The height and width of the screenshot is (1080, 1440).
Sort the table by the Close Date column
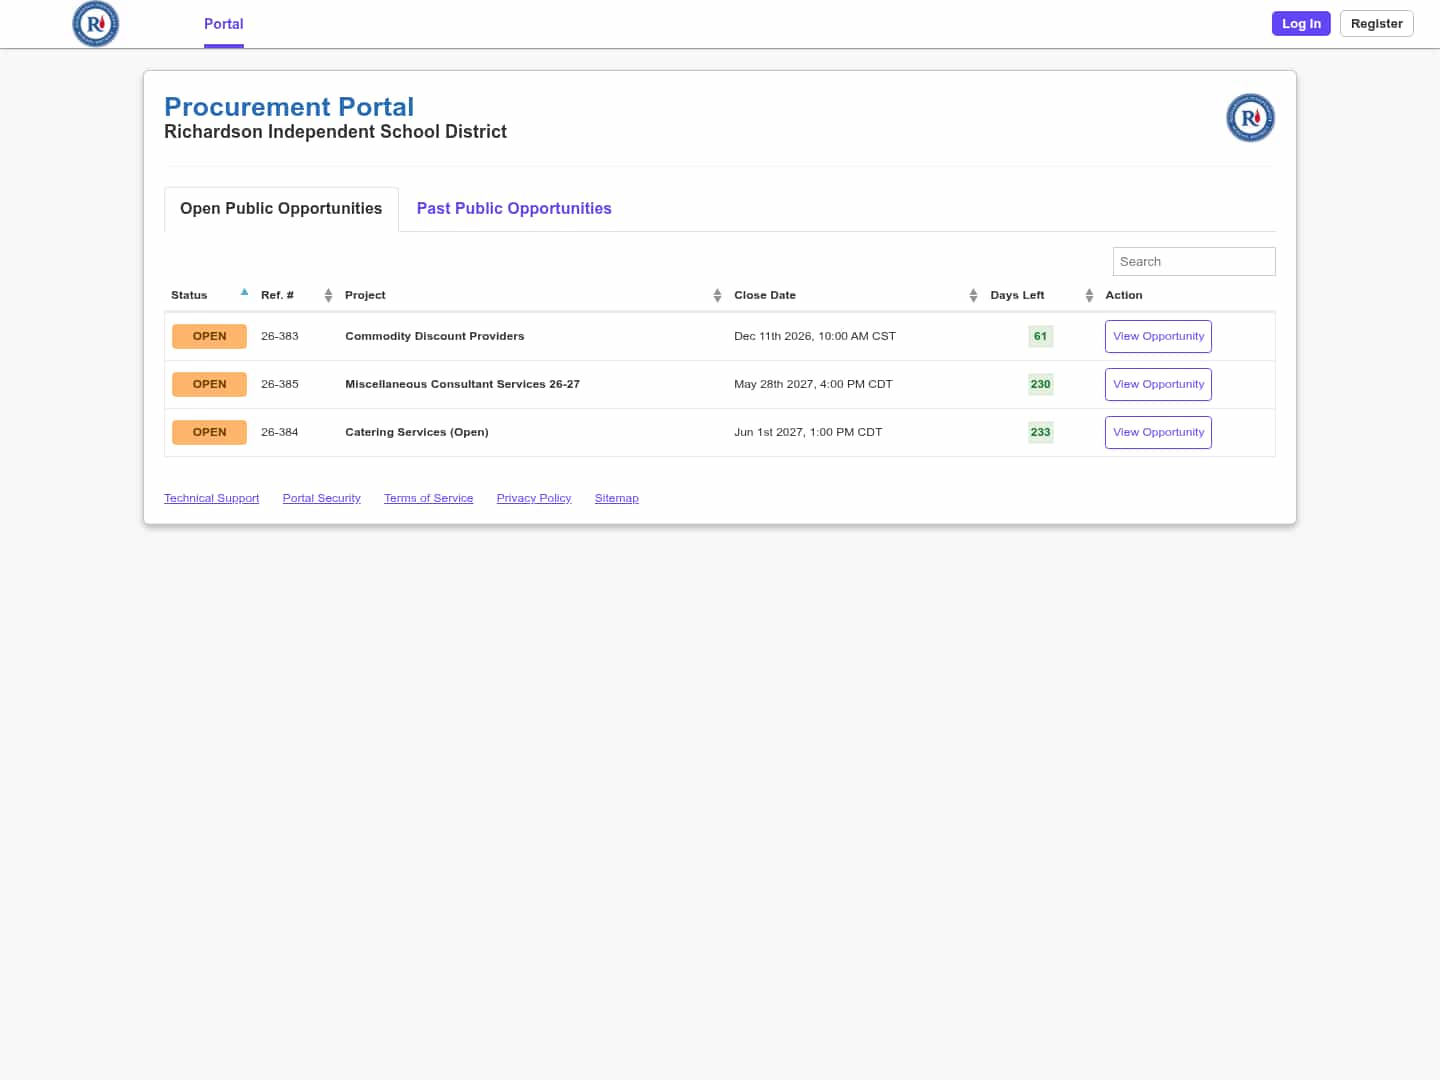point(855,295)
